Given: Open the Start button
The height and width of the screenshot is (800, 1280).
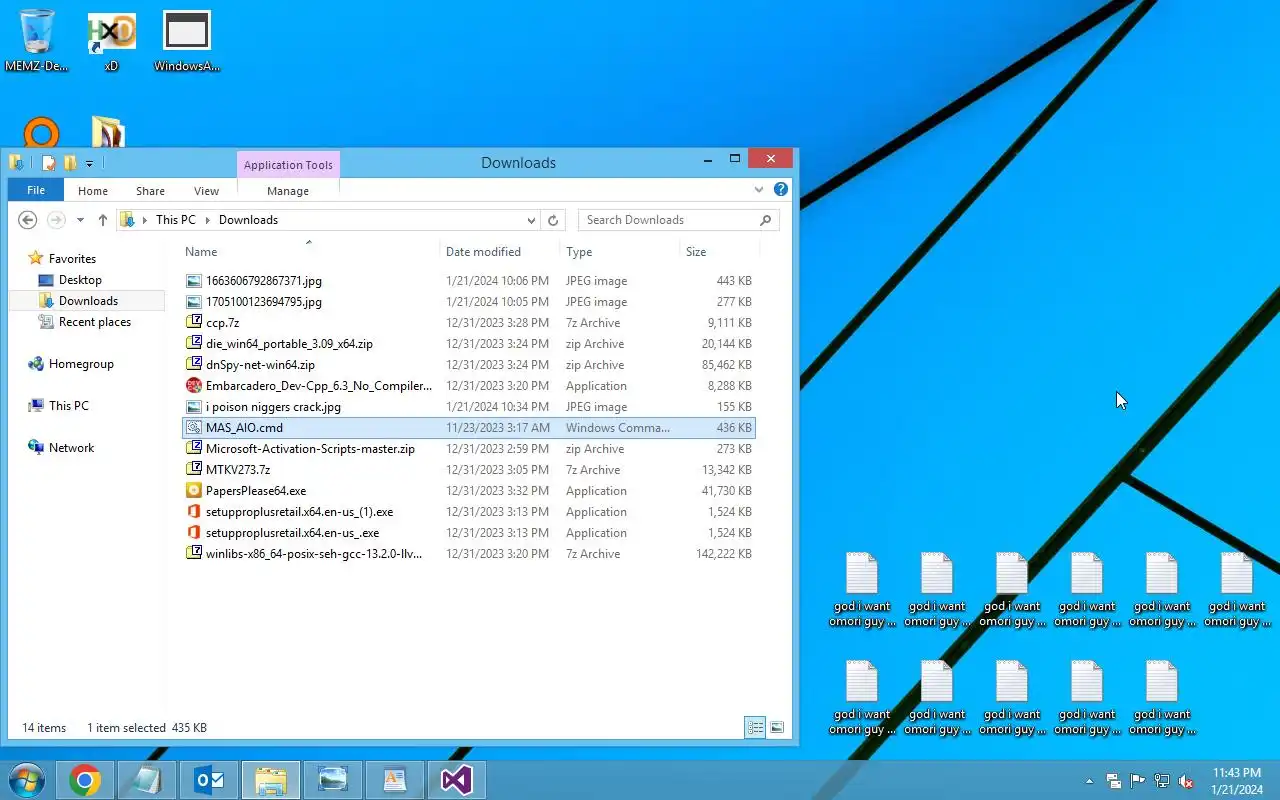Looking at the screenshot, I should point(26,780).
